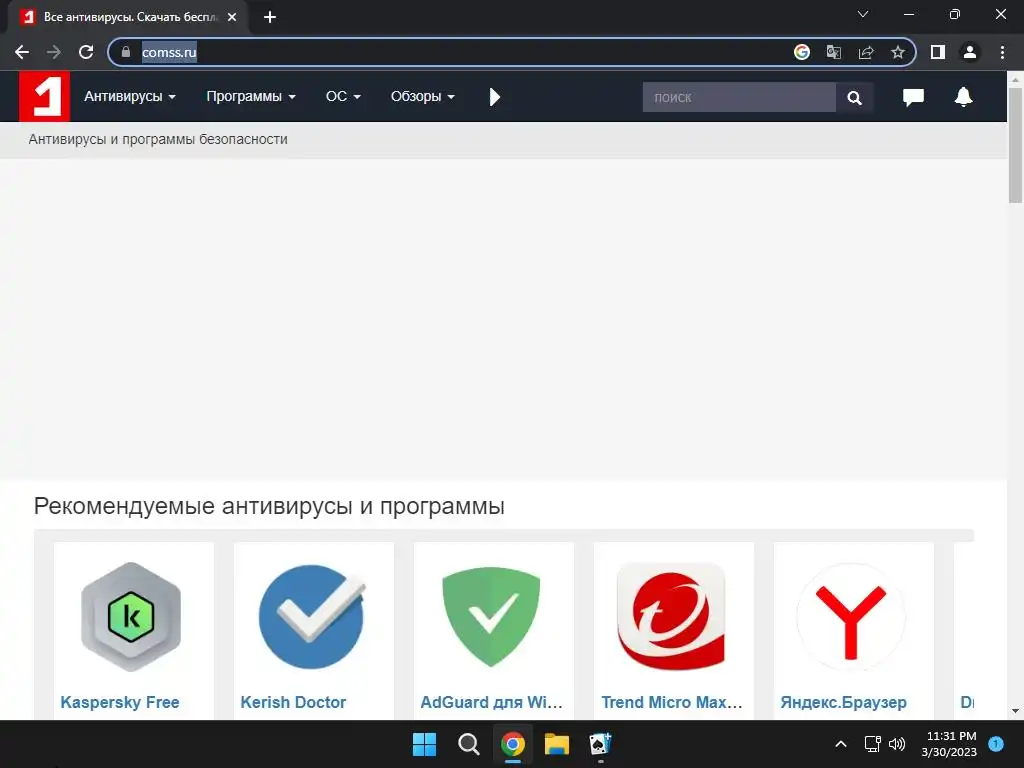Open File Explorer from taskbar
Viewport: 1024px width, 768px height.
coord(556,744)
